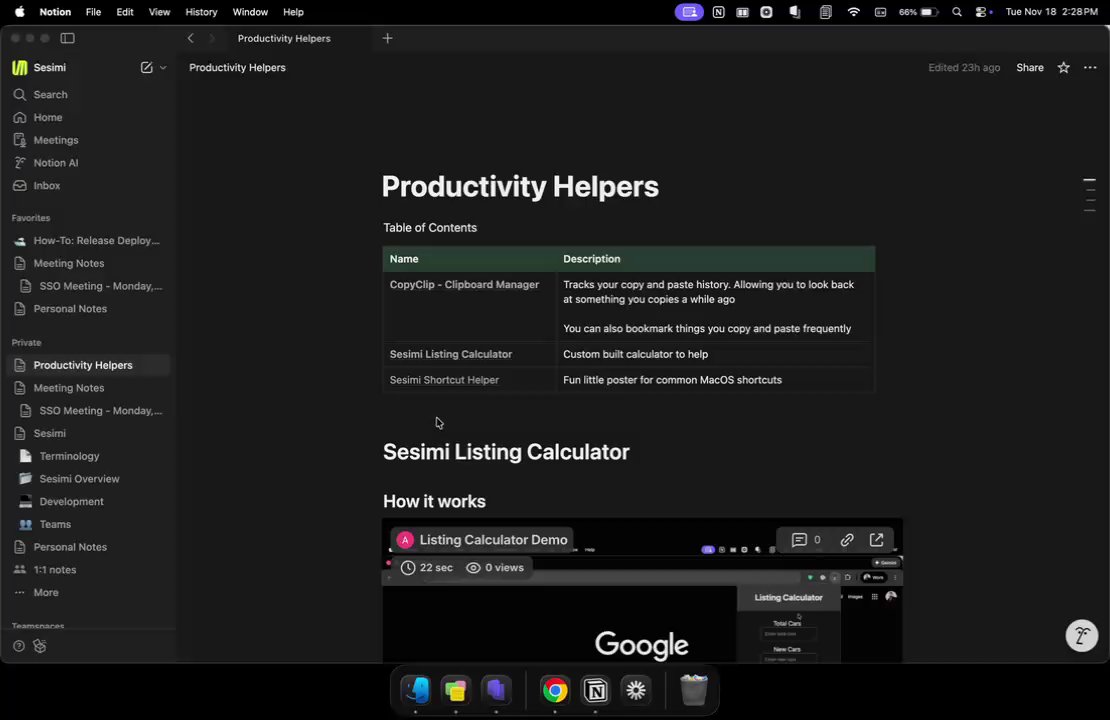Open Wi-Fi status menu
Screen dimensions: 1110x720
854,12
